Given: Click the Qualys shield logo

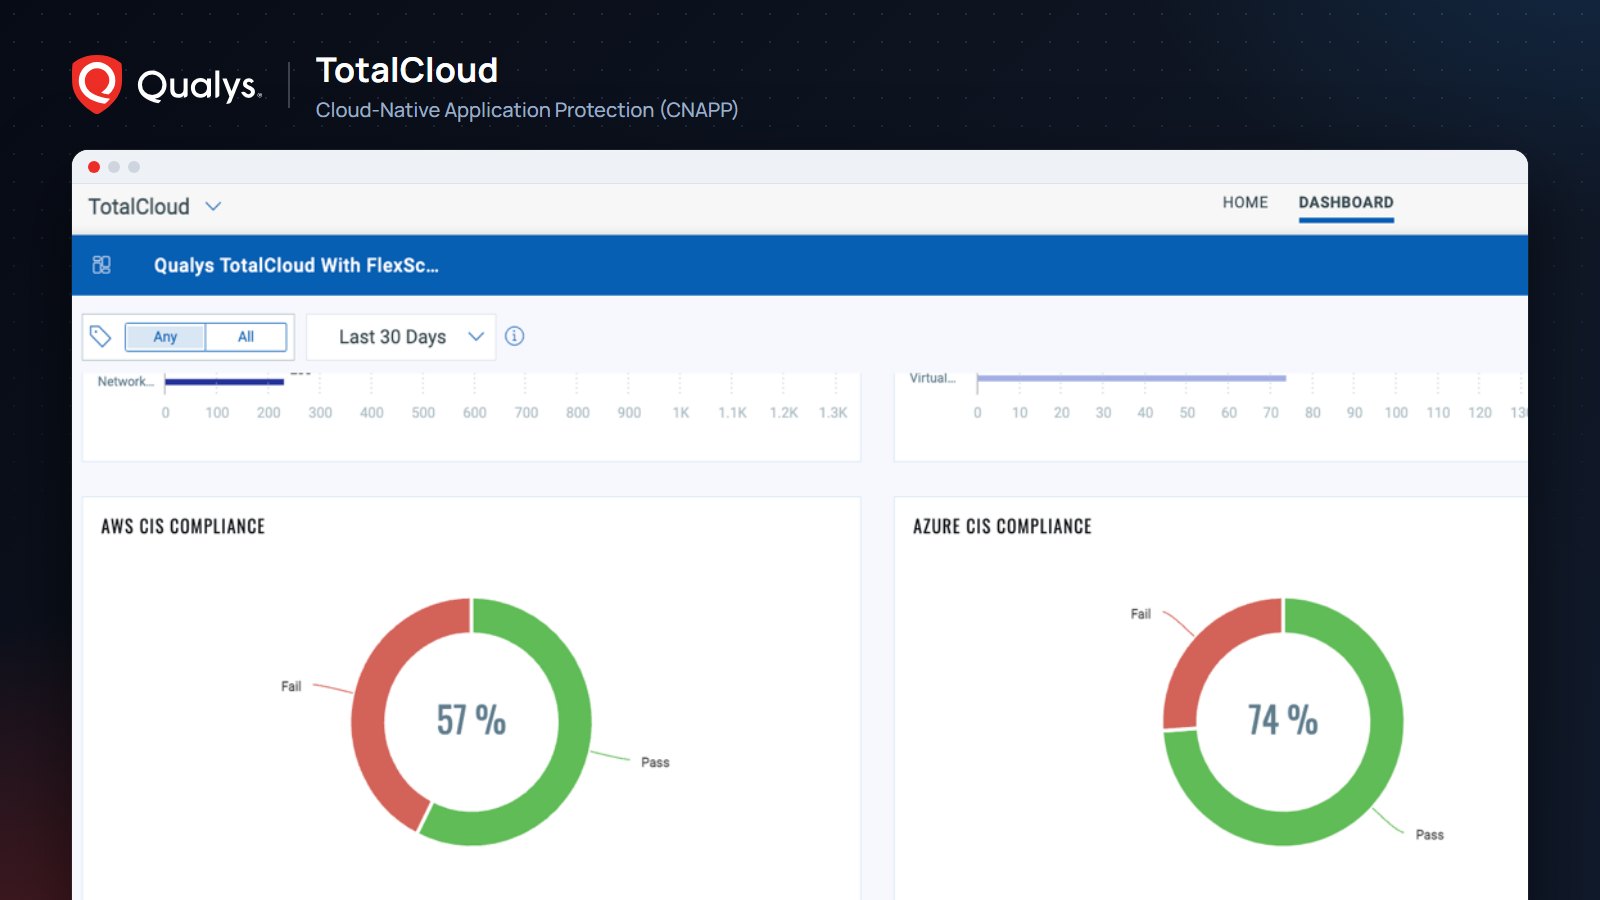Looking at the screenshot, I should [97, 84].
